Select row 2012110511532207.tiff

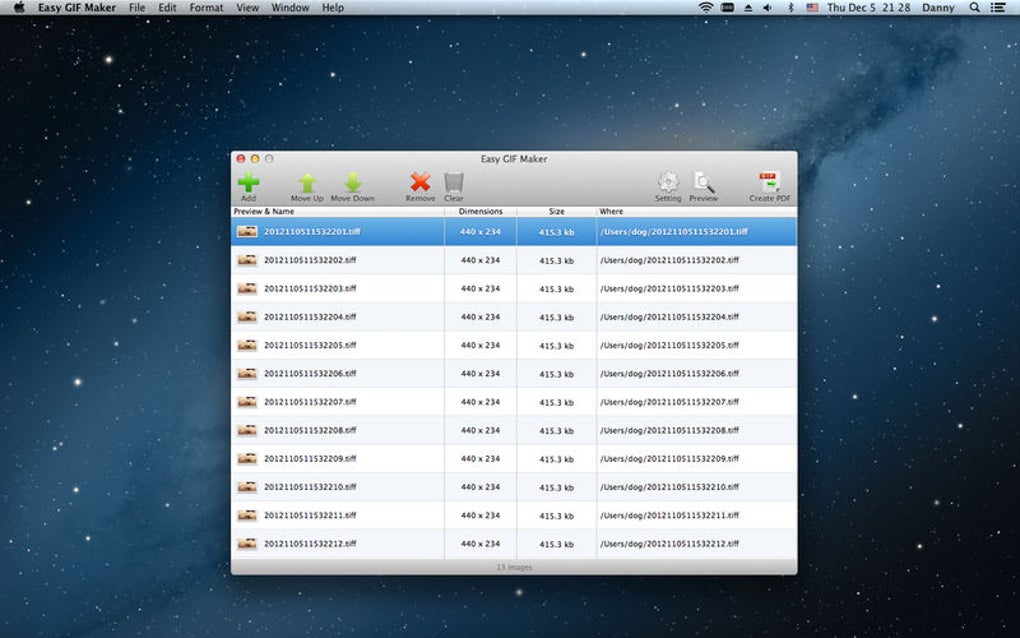[514, 402]
